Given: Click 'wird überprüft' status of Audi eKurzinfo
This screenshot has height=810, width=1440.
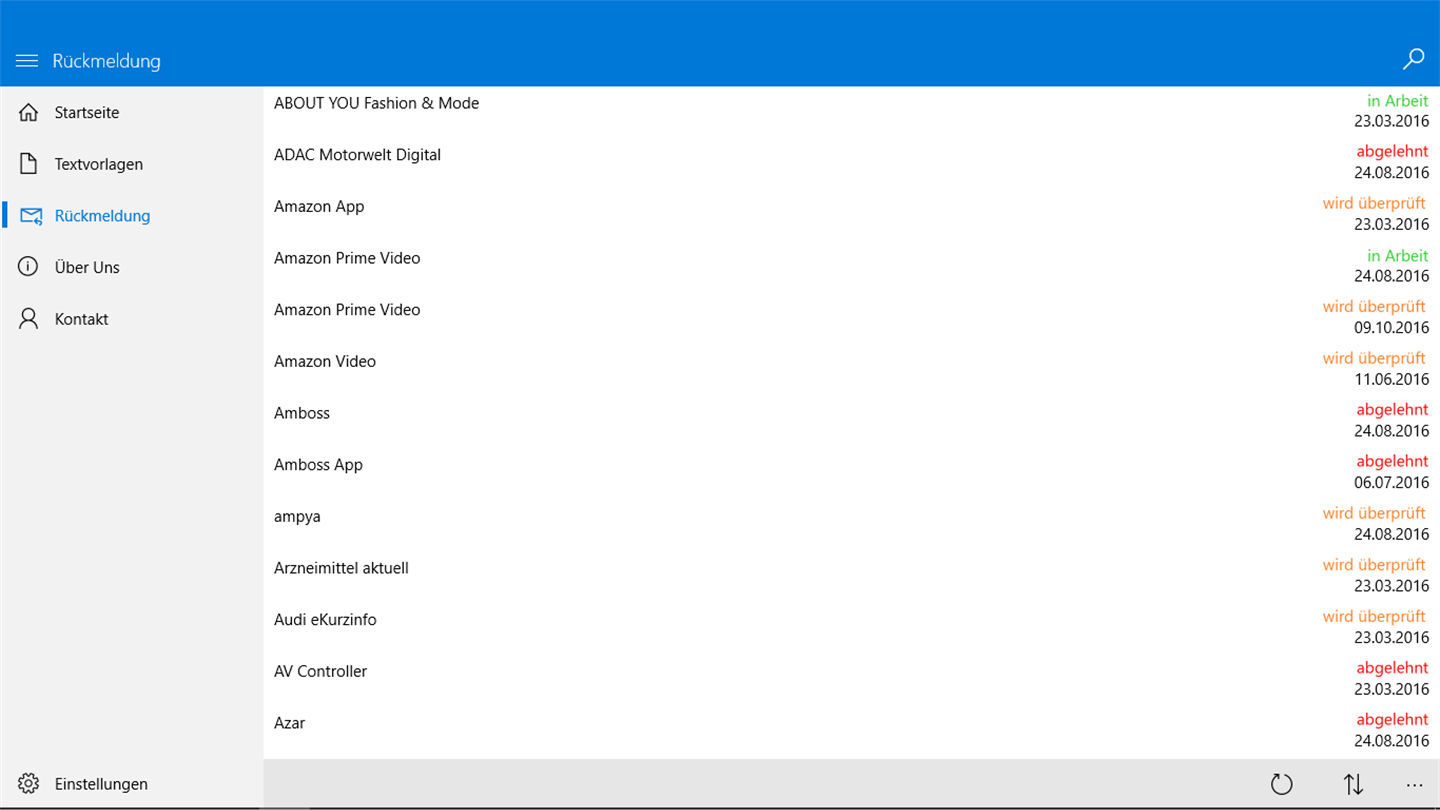Looking at the screenshot, I should pos(1375,617).
